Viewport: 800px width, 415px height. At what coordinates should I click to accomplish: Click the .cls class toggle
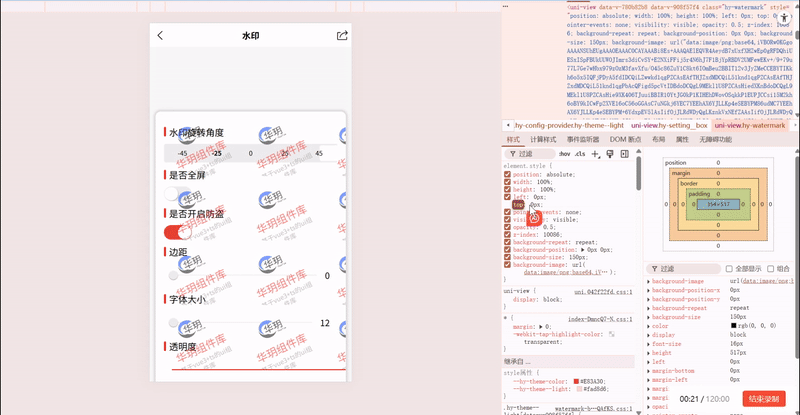(x=580, y=154)
